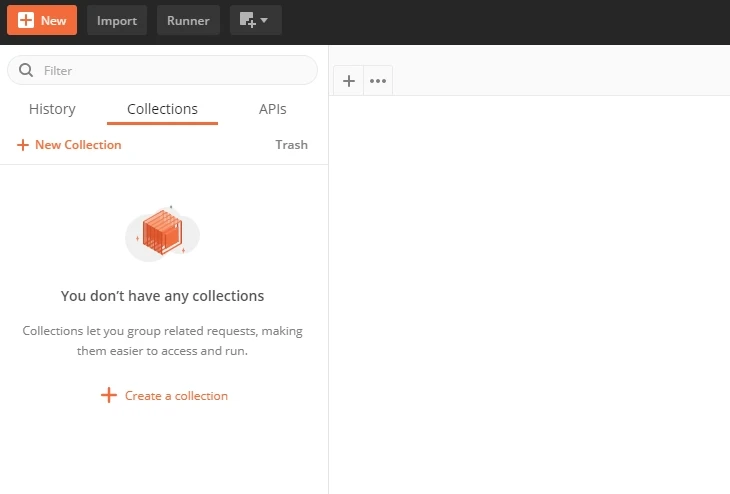Open the tab options ellipsis menu

tap(378, 81)
